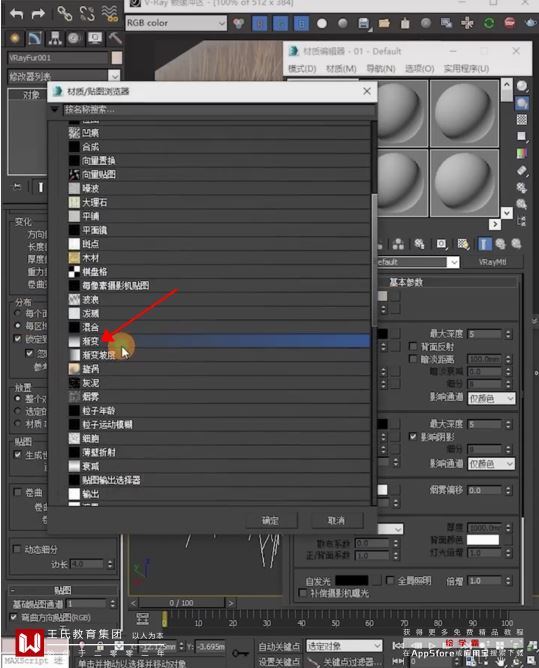
Task: Click the sample slots scroll right arrow
Action: [x=495, y=224]
